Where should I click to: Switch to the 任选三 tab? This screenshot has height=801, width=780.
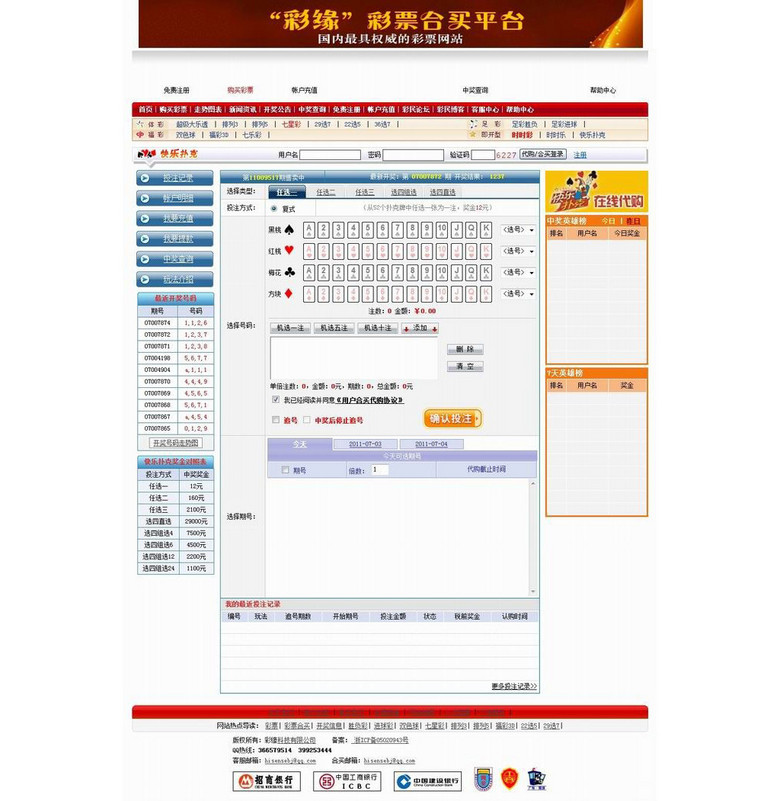point(365,192)
